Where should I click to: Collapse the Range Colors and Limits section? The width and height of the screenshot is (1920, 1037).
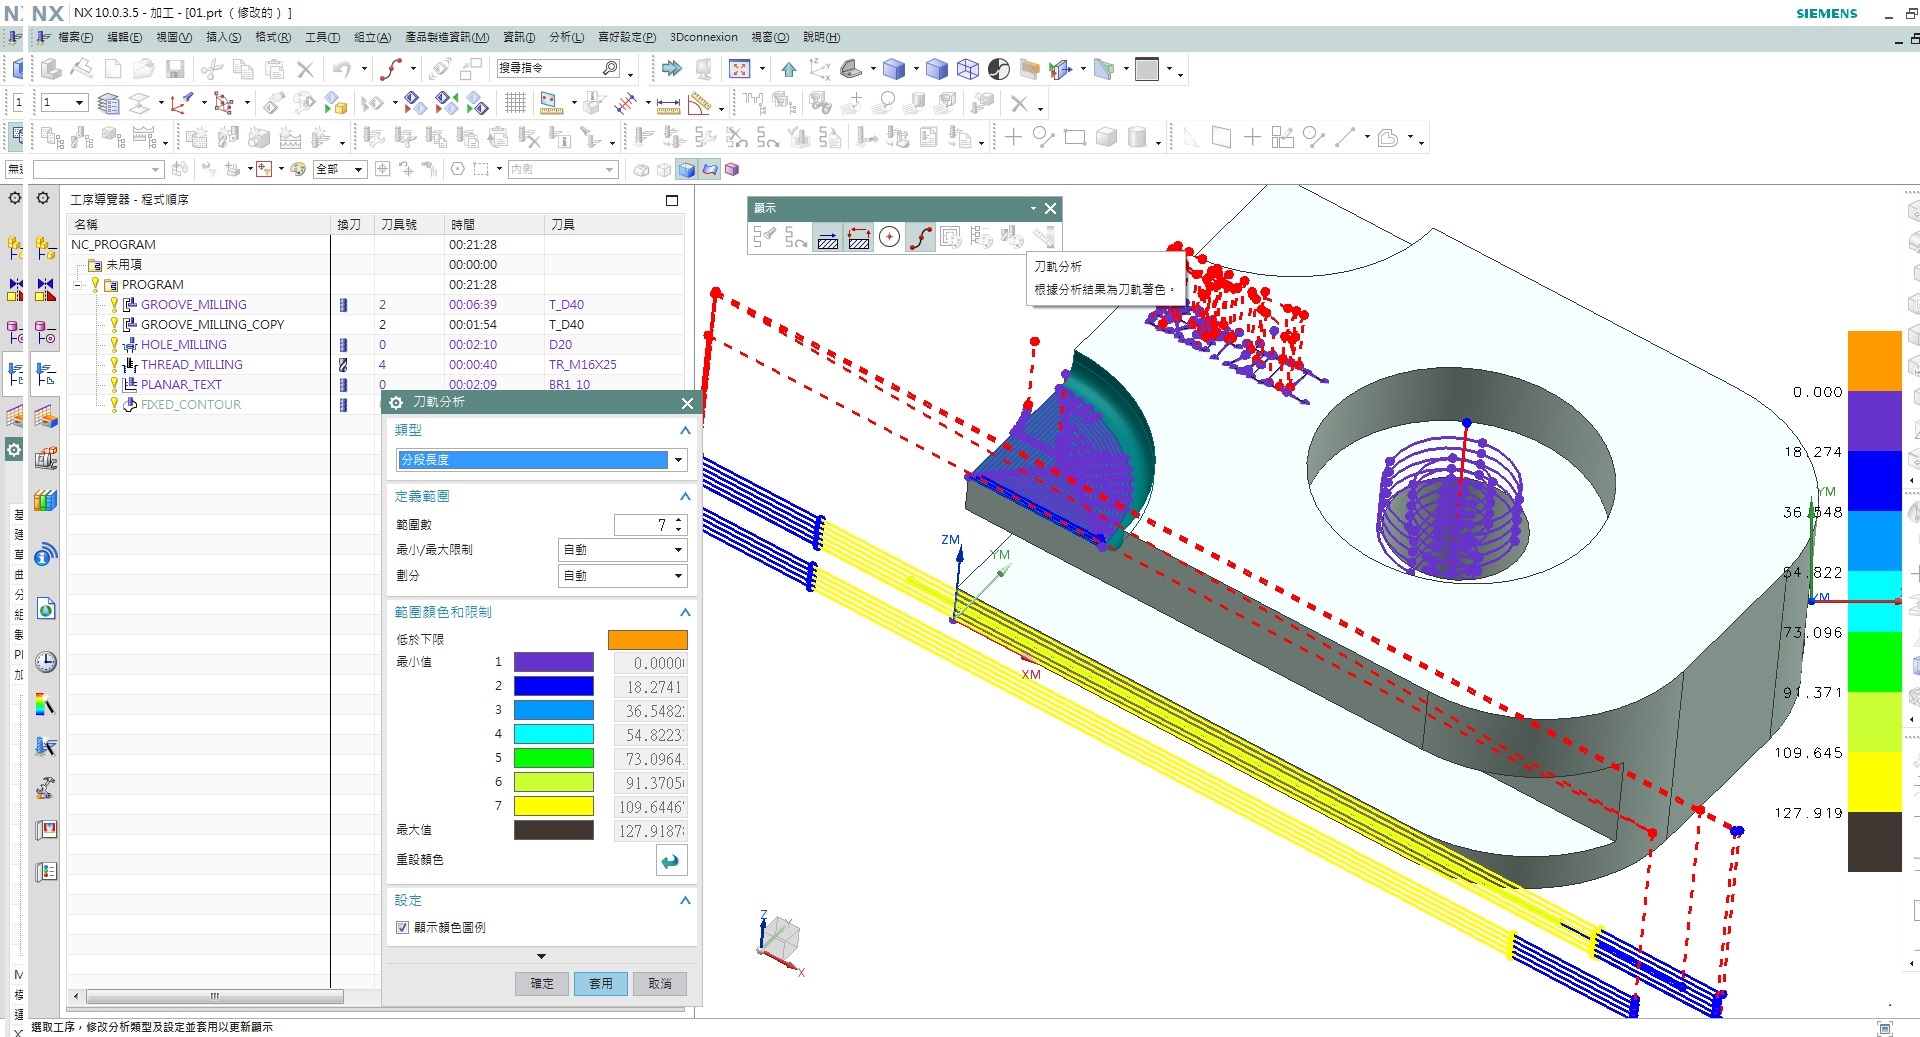[685, 612]
